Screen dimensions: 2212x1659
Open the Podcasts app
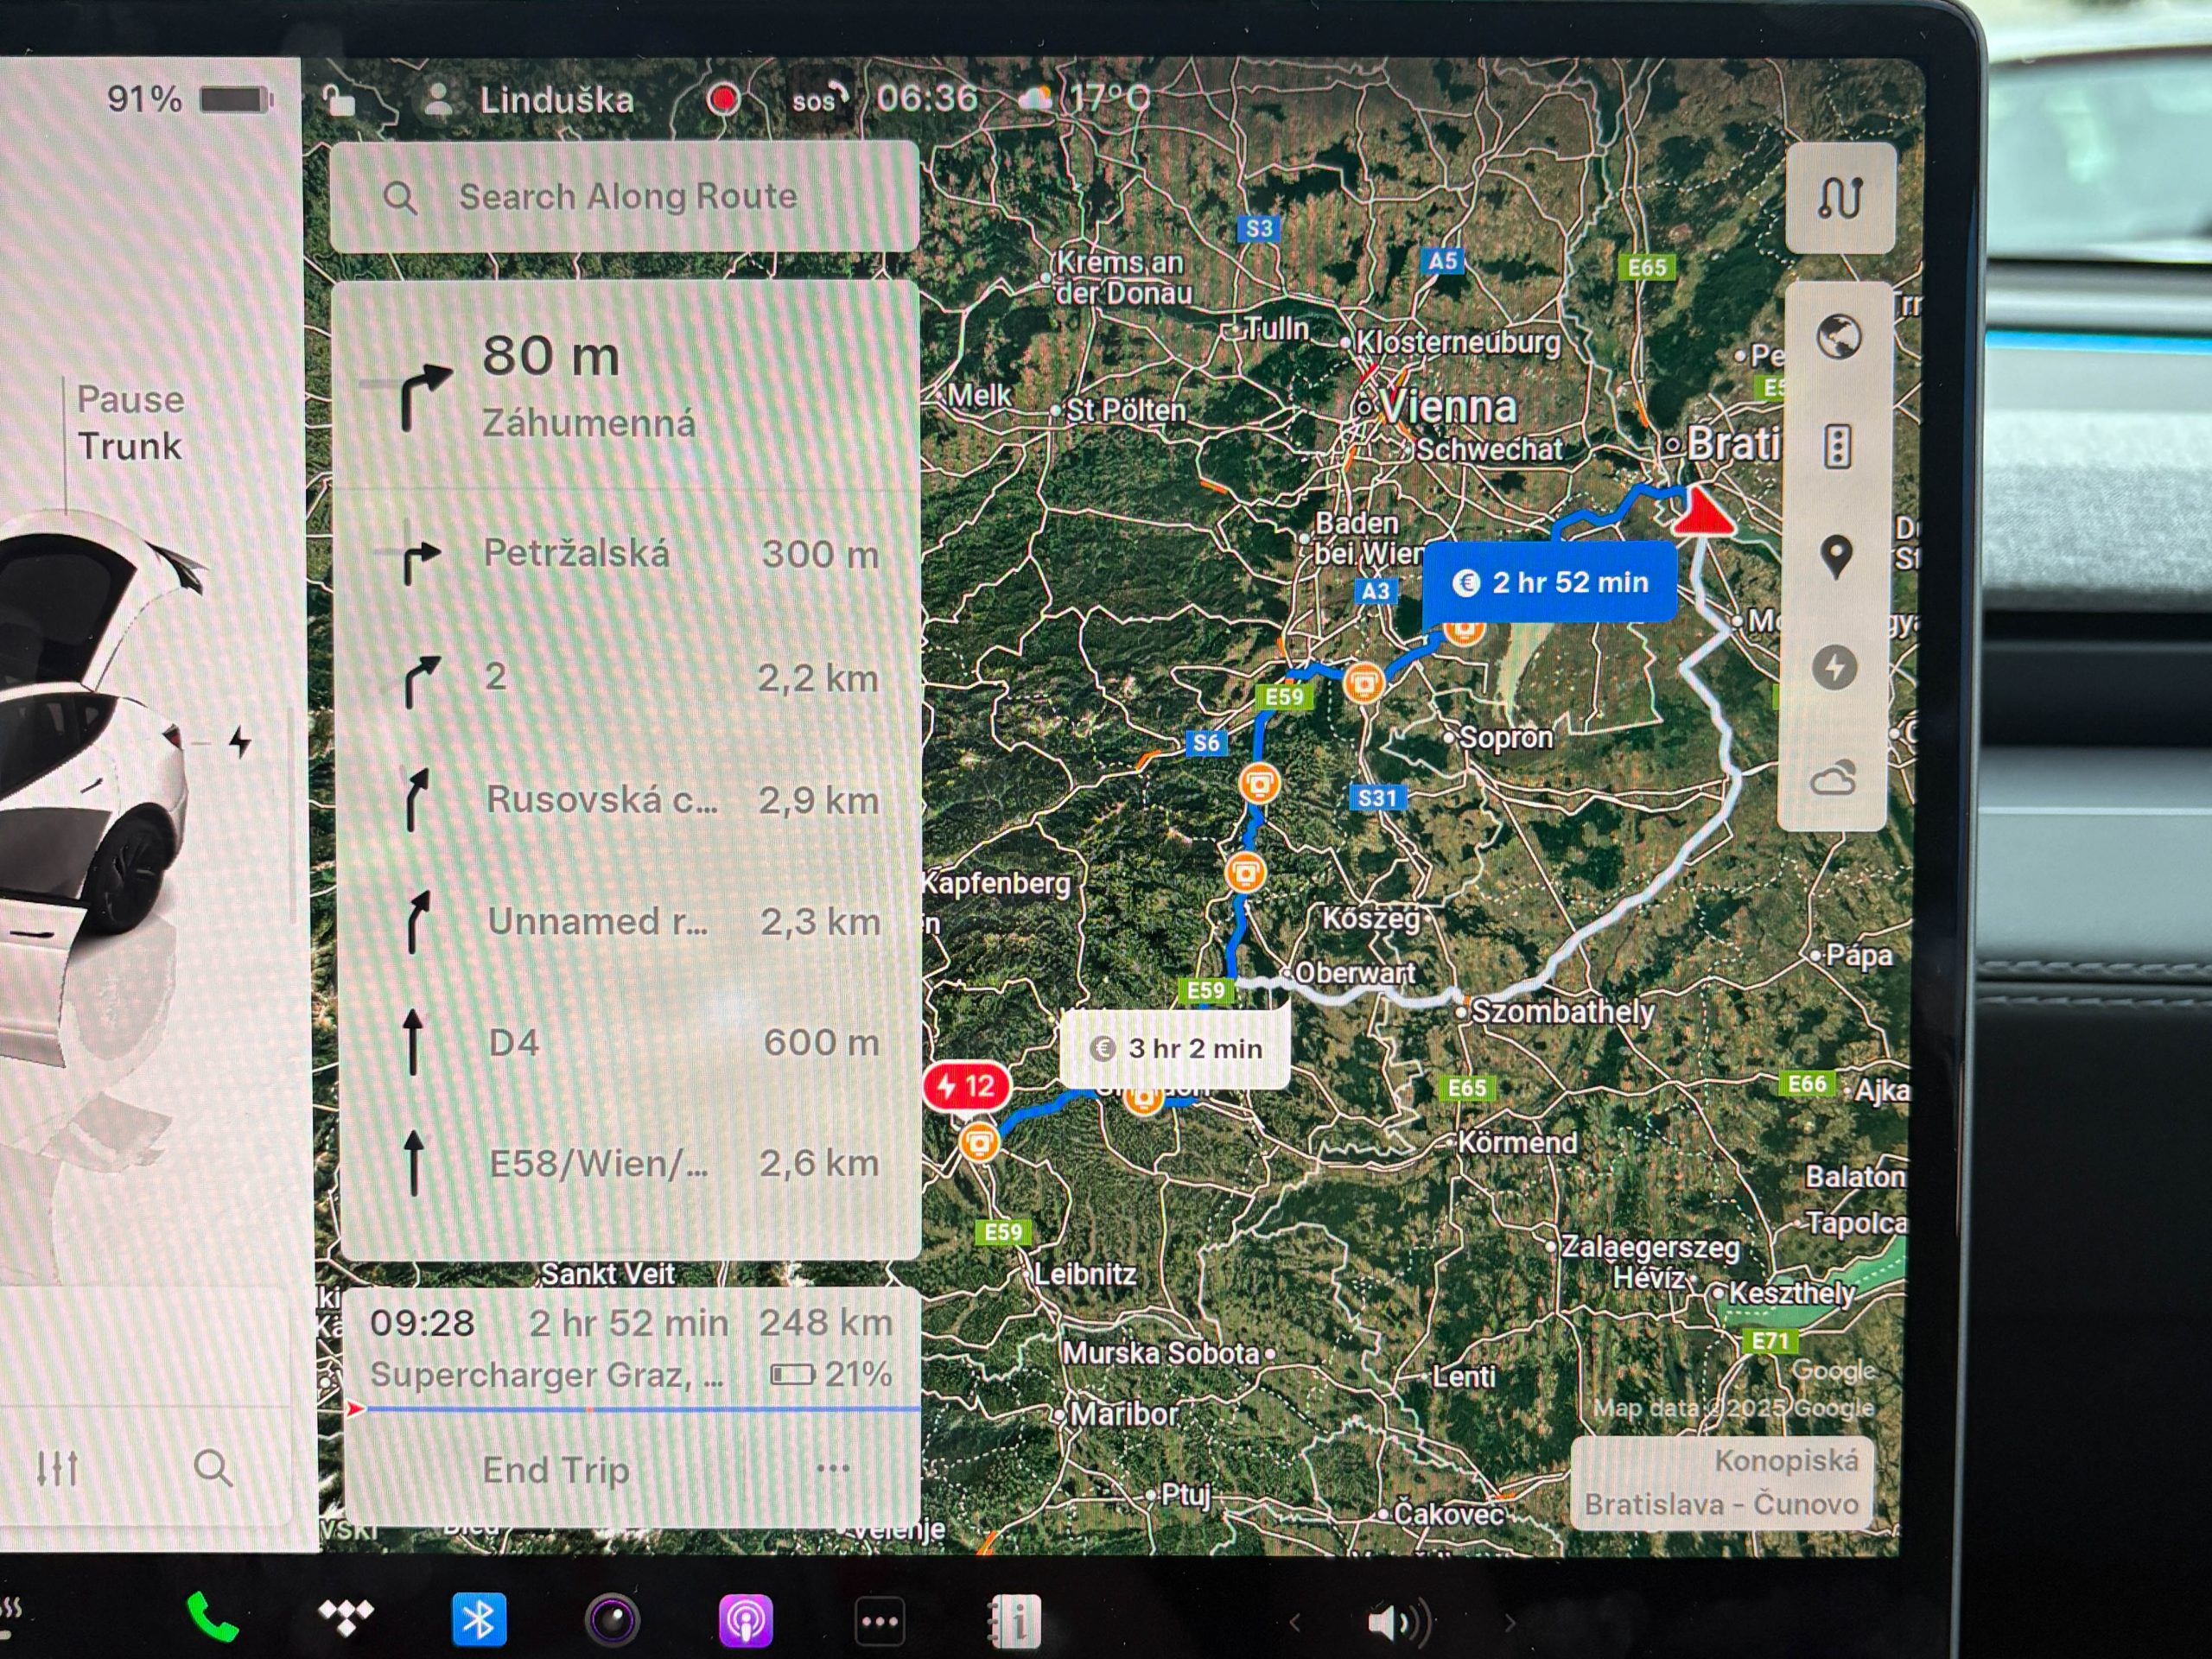(x=745, y=1621)
